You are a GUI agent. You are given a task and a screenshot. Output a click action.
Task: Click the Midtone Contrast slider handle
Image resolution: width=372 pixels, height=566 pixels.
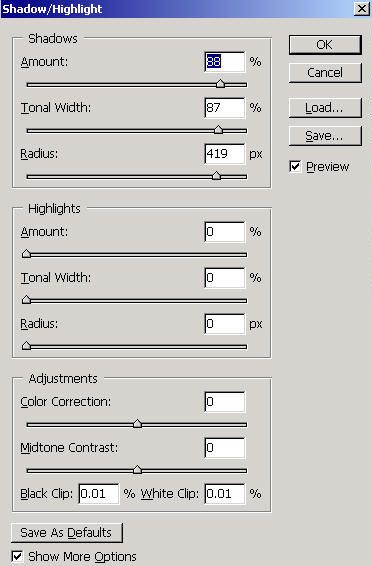coord(137,470)
